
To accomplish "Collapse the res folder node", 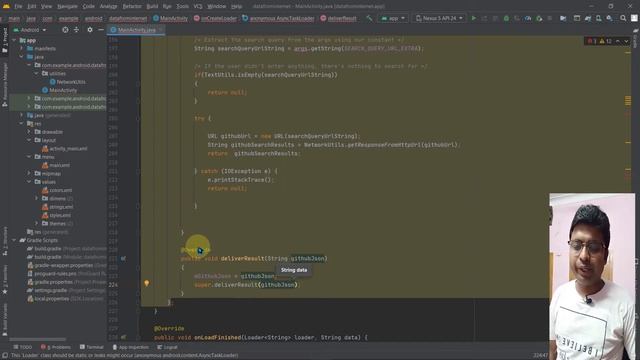I will tap(22, 123).
